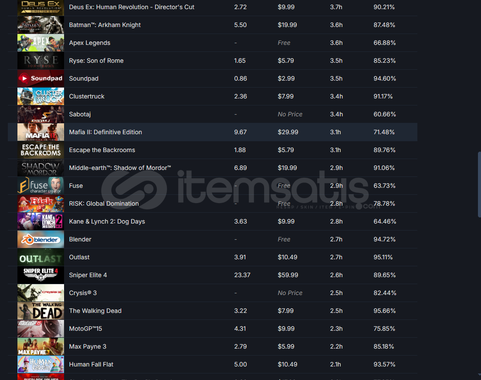481x380 pixels.
Task: Select the Crysis 3 game row title
Action: tap(83, 293)
